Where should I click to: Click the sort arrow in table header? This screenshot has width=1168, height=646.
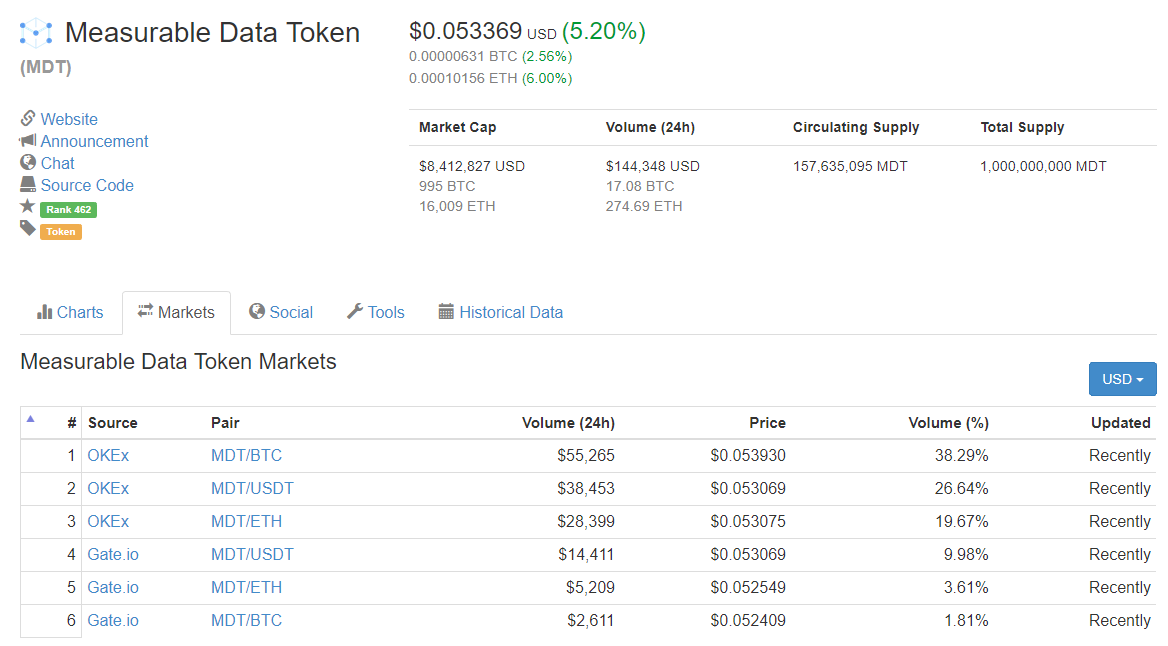pos(31,419)
